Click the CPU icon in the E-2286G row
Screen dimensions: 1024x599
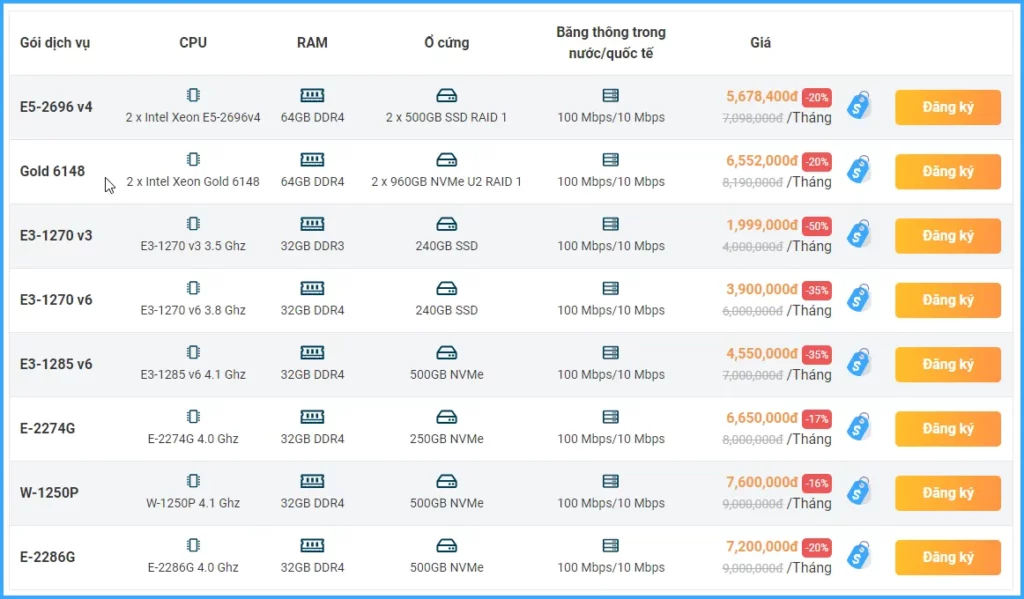(193, 544)
